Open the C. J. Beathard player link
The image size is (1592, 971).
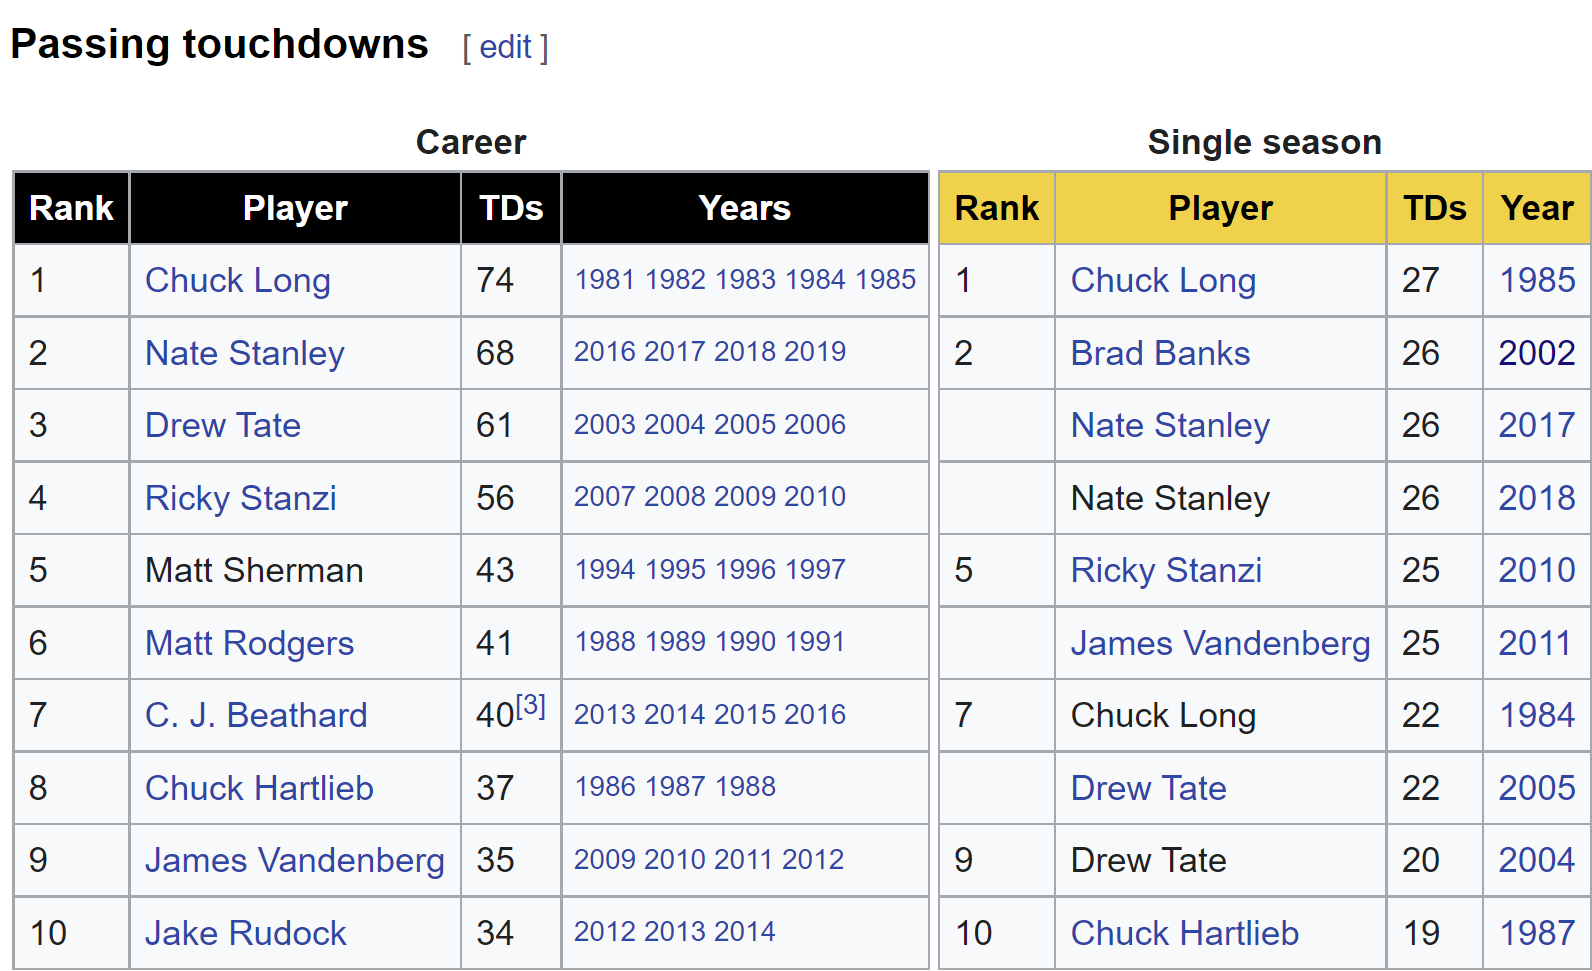[x=256, y=715]
